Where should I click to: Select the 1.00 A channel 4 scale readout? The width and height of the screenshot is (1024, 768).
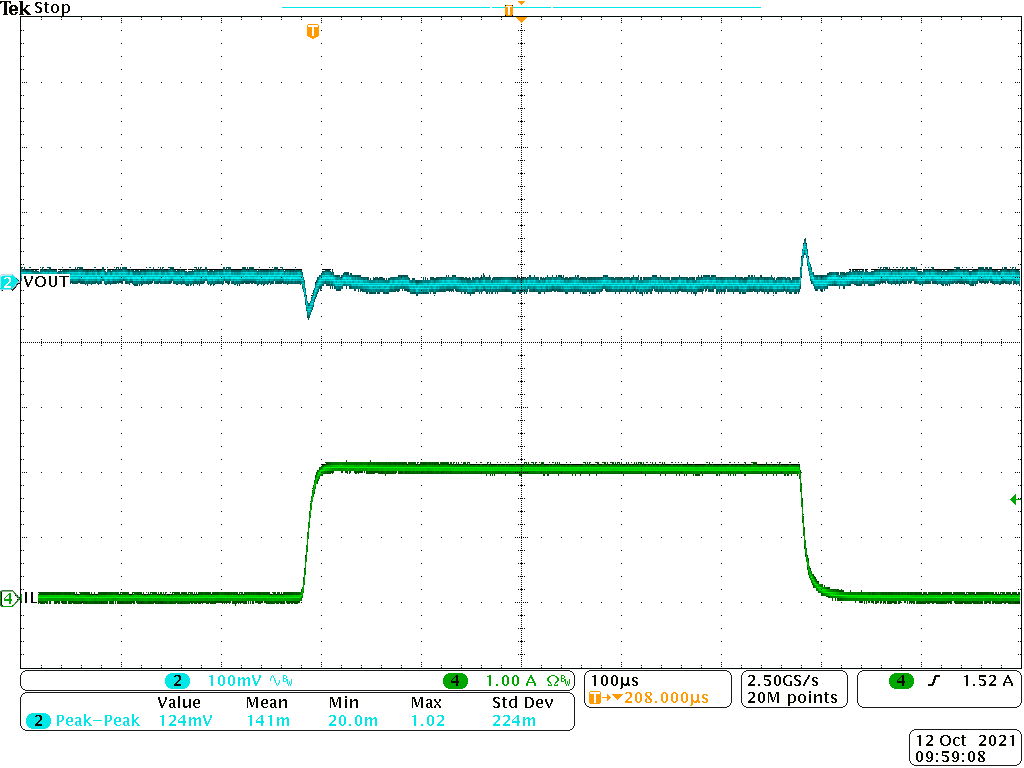510,681
